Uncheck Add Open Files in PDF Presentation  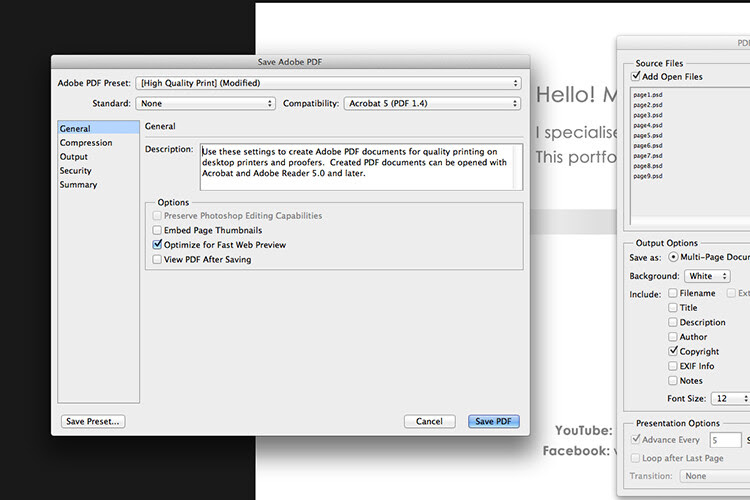[x=636, y=76]
